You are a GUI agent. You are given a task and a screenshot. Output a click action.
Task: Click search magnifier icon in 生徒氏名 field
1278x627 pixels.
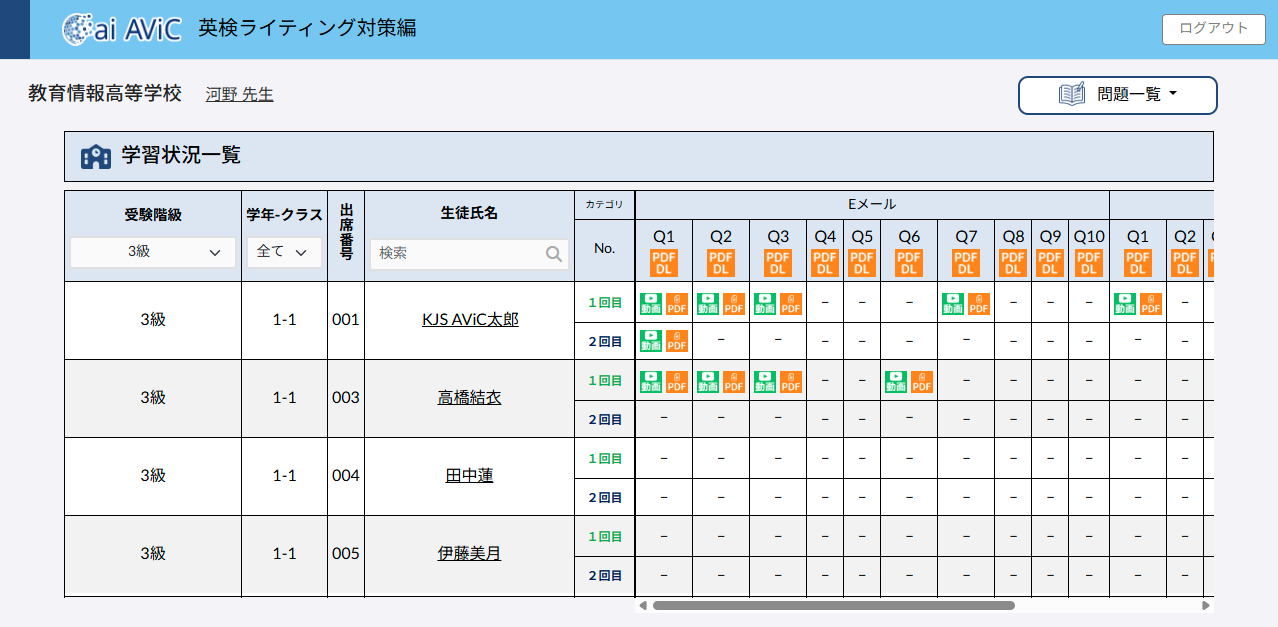coord(554,254)
